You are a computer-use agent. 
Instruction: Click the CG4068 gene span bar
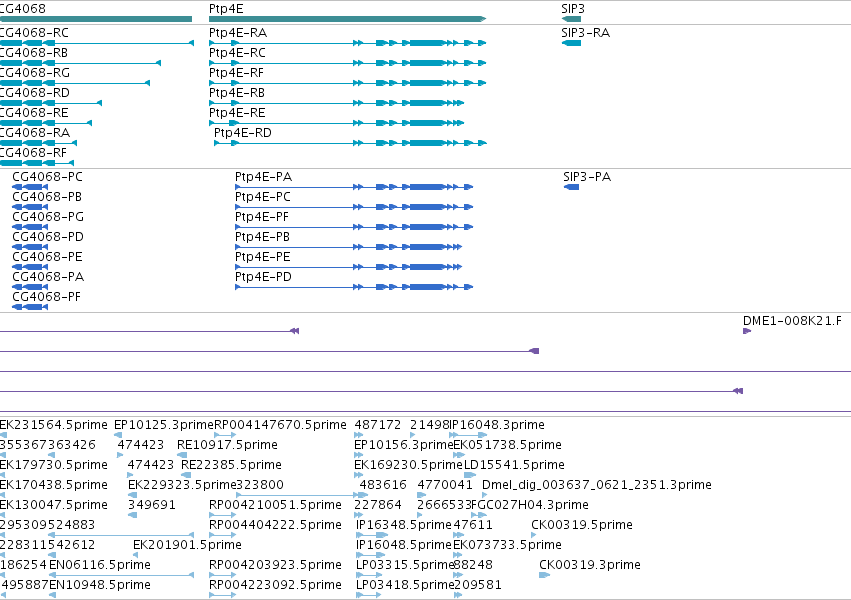96,19
